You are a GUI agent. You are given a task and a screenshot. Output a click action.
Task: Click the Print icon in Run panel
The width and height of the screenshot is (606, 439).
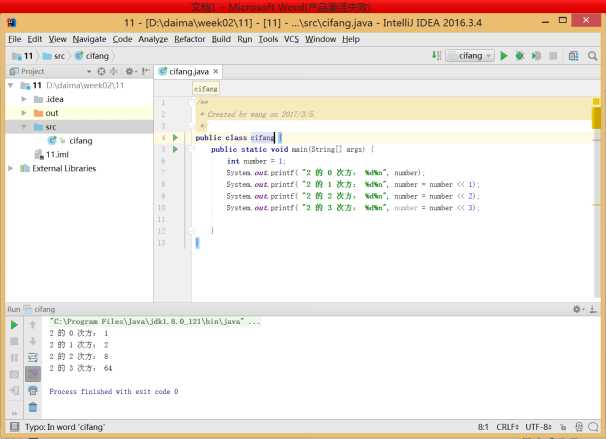(33, 391)
